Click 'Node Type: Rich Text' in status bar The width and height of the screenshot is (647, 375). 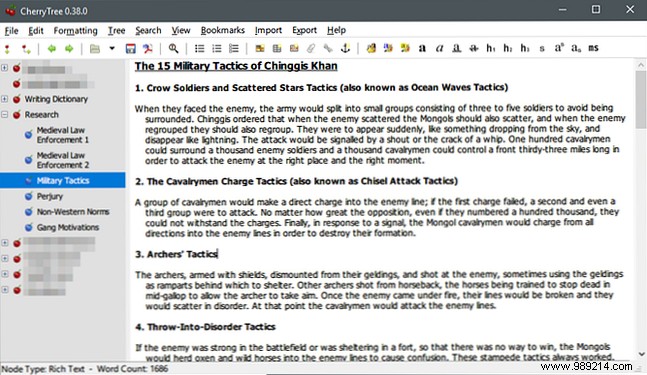point(43,368)
